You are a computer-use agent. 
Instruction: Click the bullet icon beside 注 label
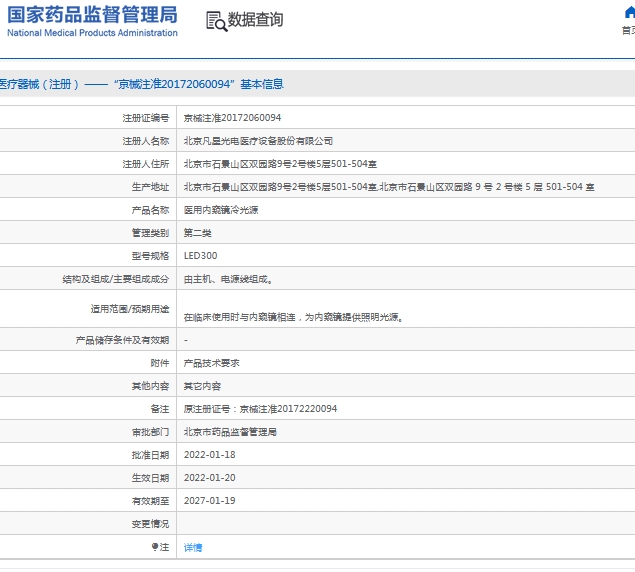pyautogui.click(x=155, y=547)
